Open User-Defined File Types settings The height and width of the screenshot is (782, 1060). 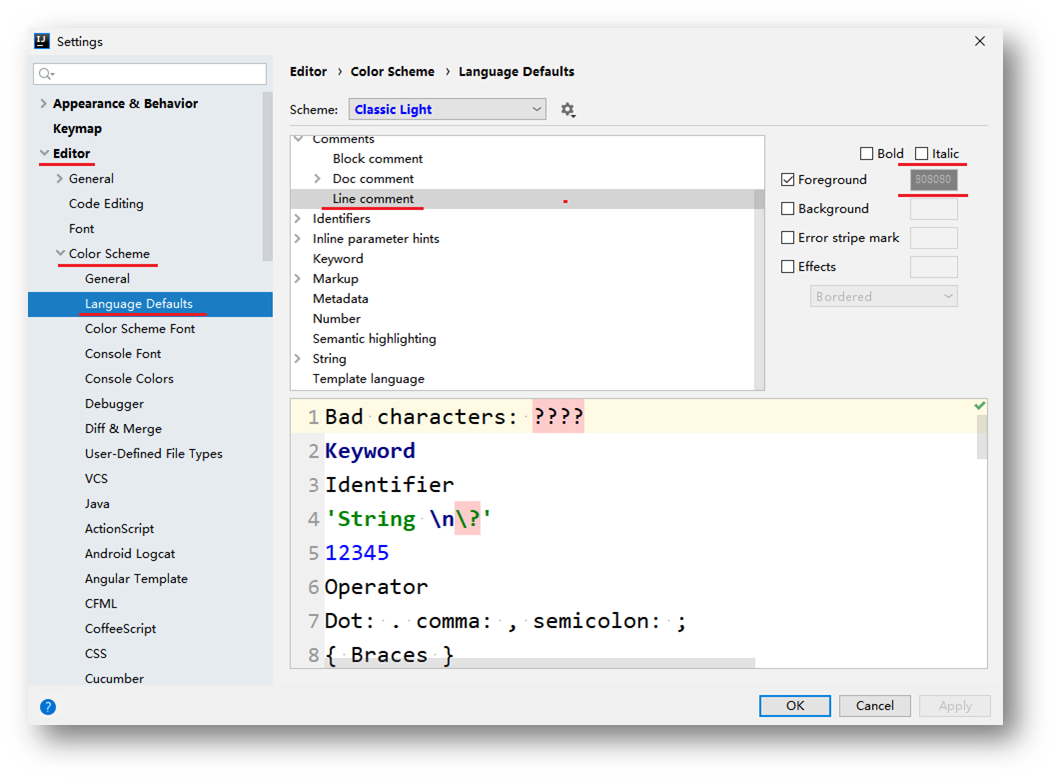[x=153, y=454]
